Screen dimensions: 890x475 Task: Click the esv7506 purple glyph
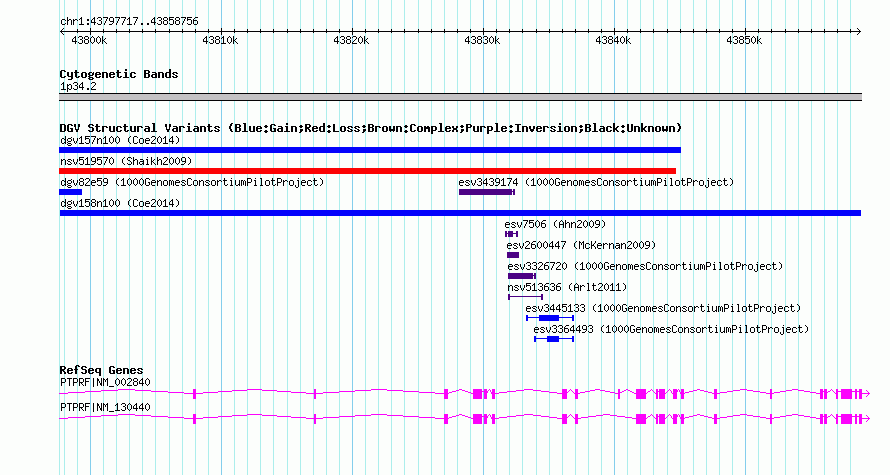point(511,234)
